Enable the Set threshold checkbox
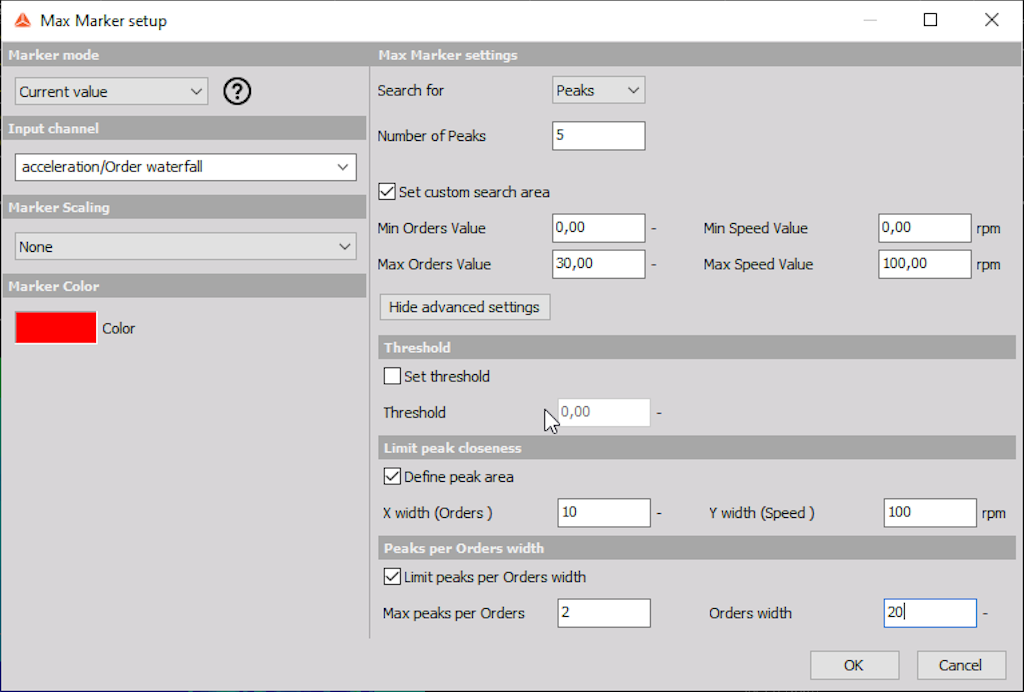Image resolution: width=1024 pixels, height=692 pixels. 392,376
